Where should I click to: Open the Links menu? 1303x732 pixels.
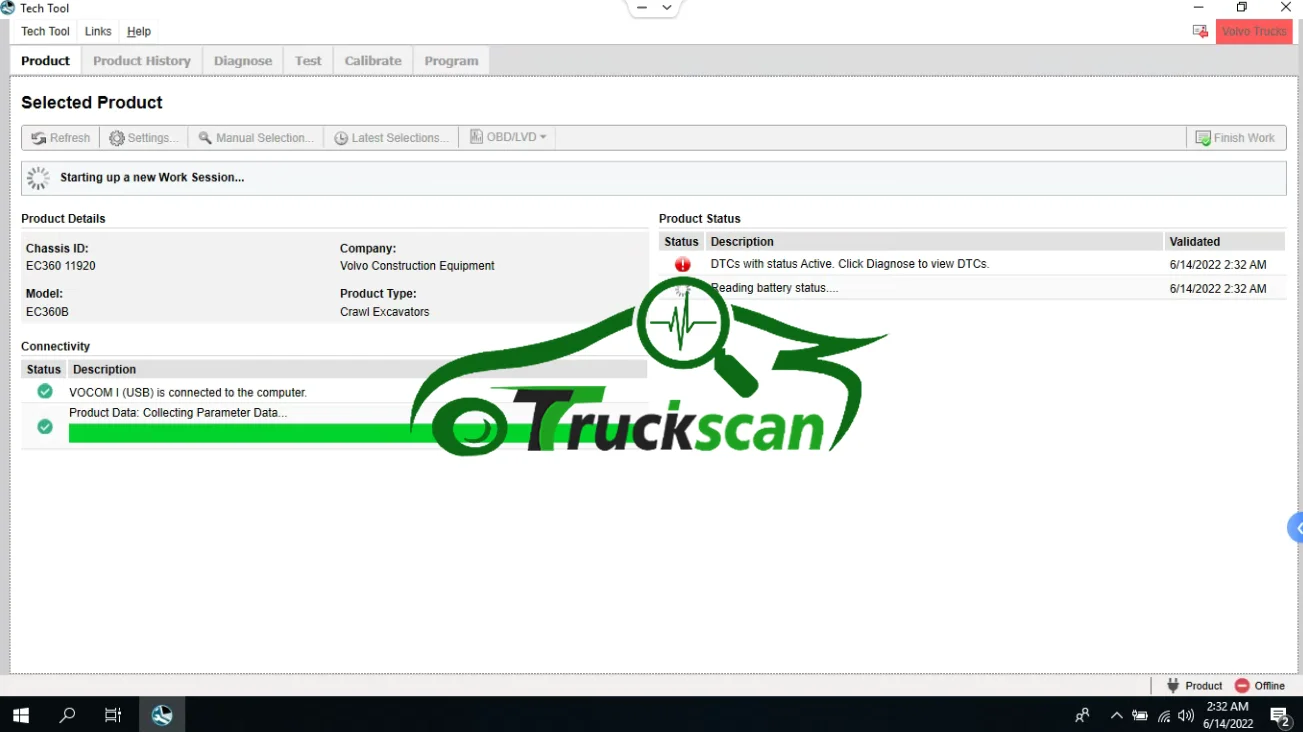(98, 32)
